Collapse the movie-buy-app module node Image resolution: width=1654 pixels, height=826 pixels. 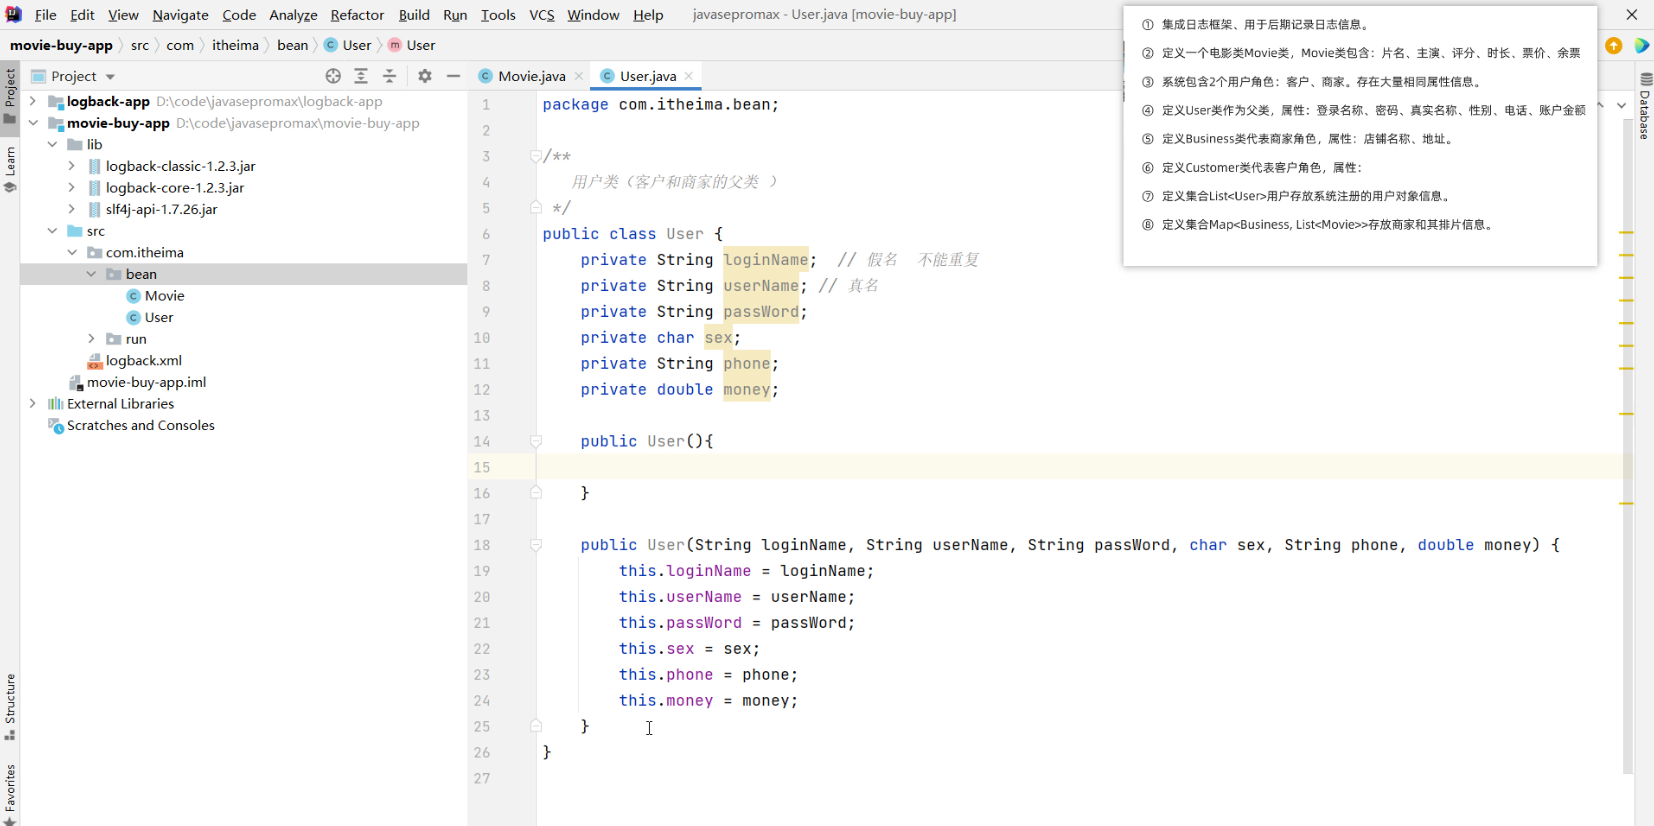[33, 123]
